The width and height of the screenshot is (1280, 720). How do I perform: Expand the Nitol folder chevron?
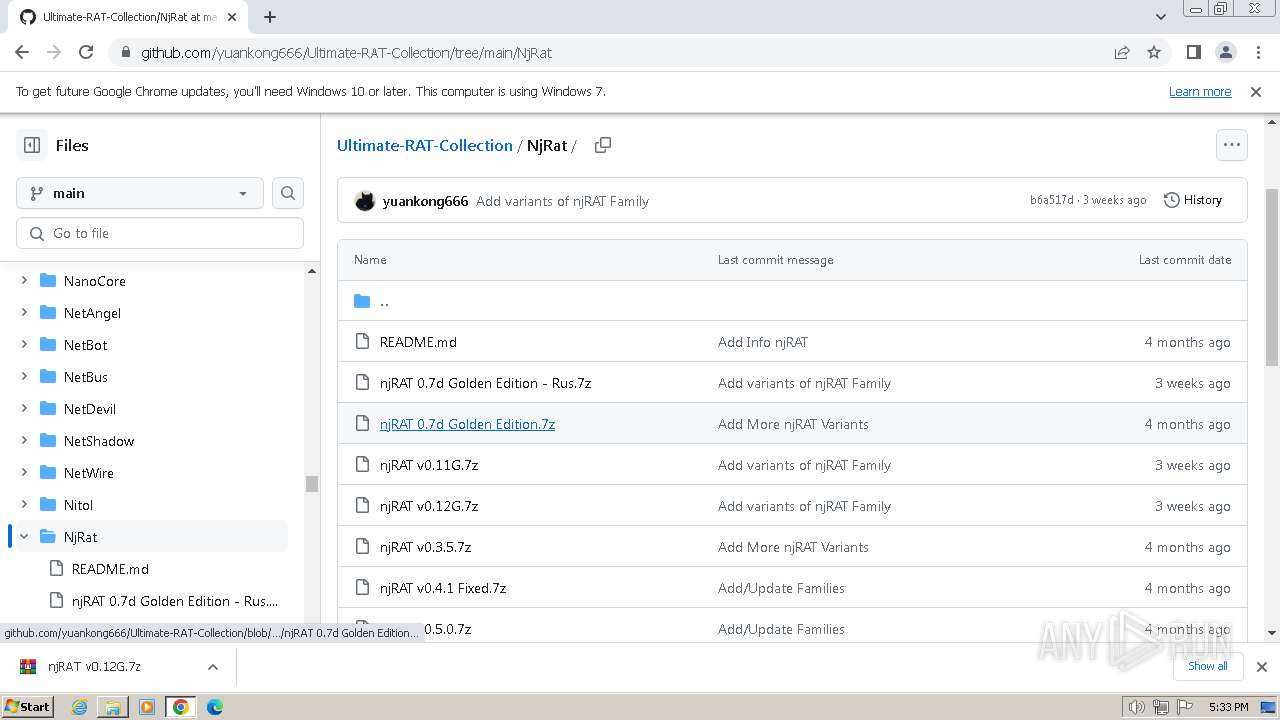(24, 505)
